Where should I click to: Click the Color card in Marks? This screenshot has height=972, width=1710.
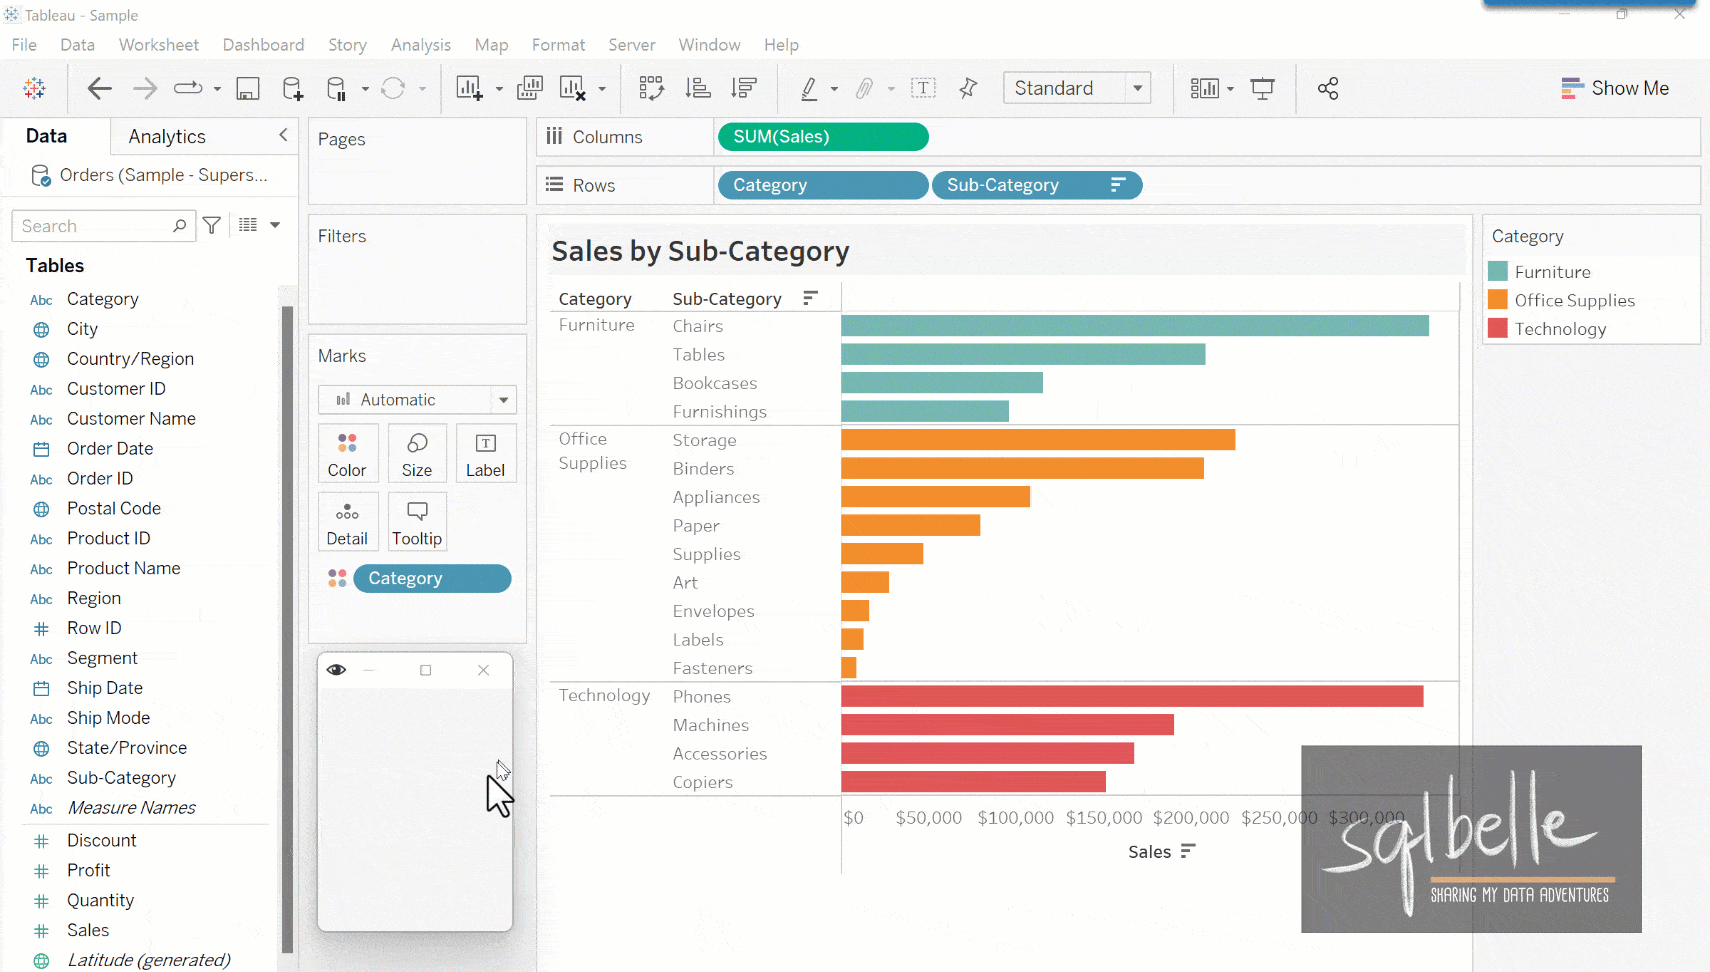pyautogui.click(x=347, y=453)
